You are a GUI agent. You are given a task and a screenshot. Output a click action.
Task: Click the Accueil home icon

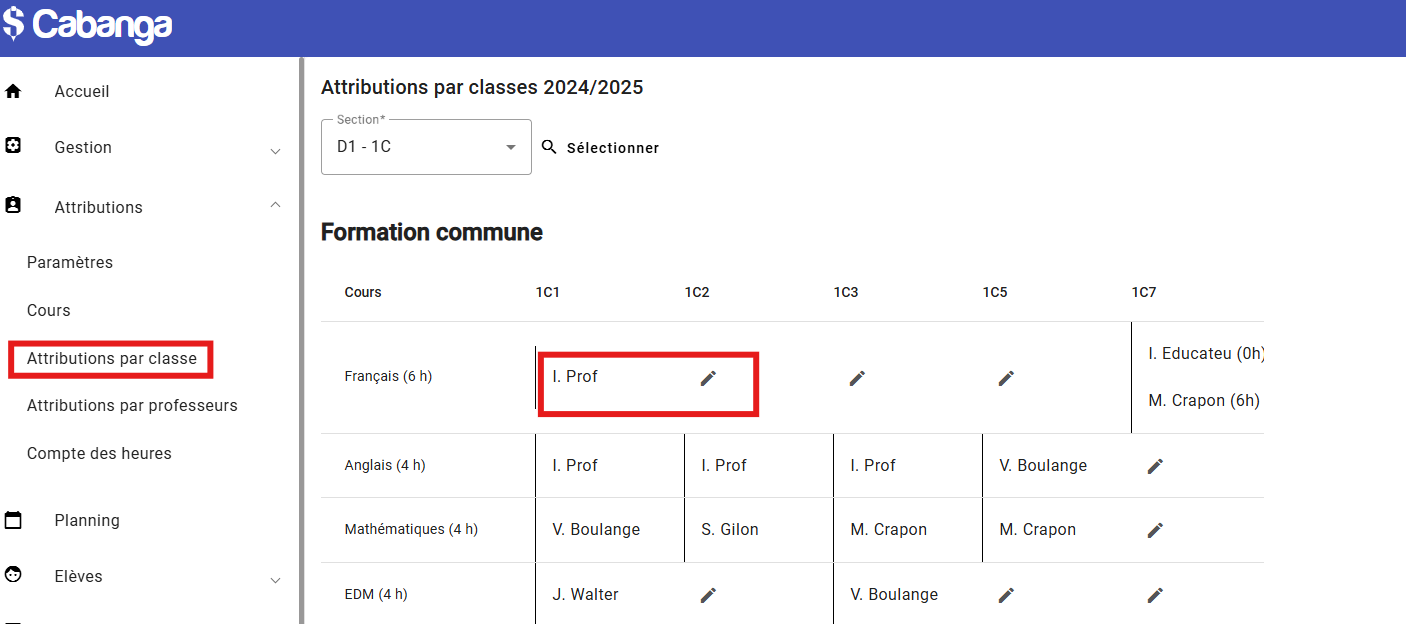point(13,92)
